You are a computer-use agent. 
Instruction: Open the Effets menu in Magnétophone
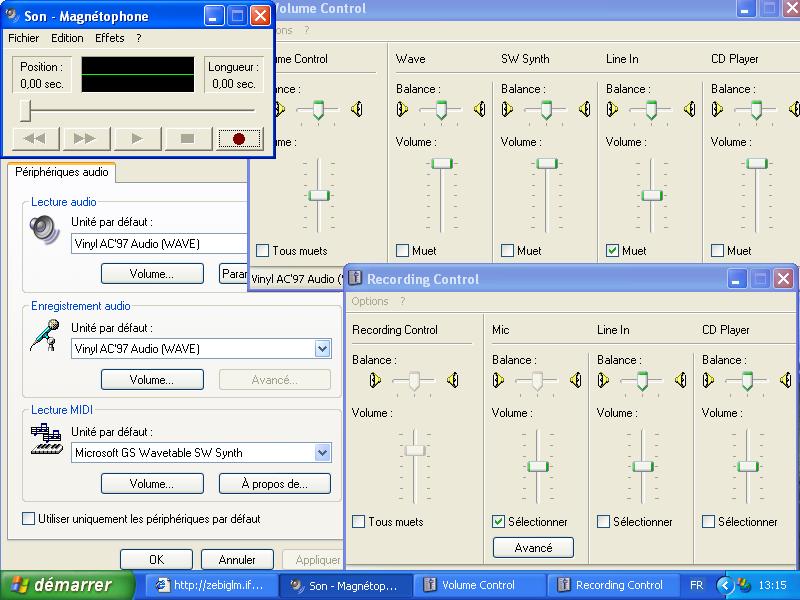(110, 38)
